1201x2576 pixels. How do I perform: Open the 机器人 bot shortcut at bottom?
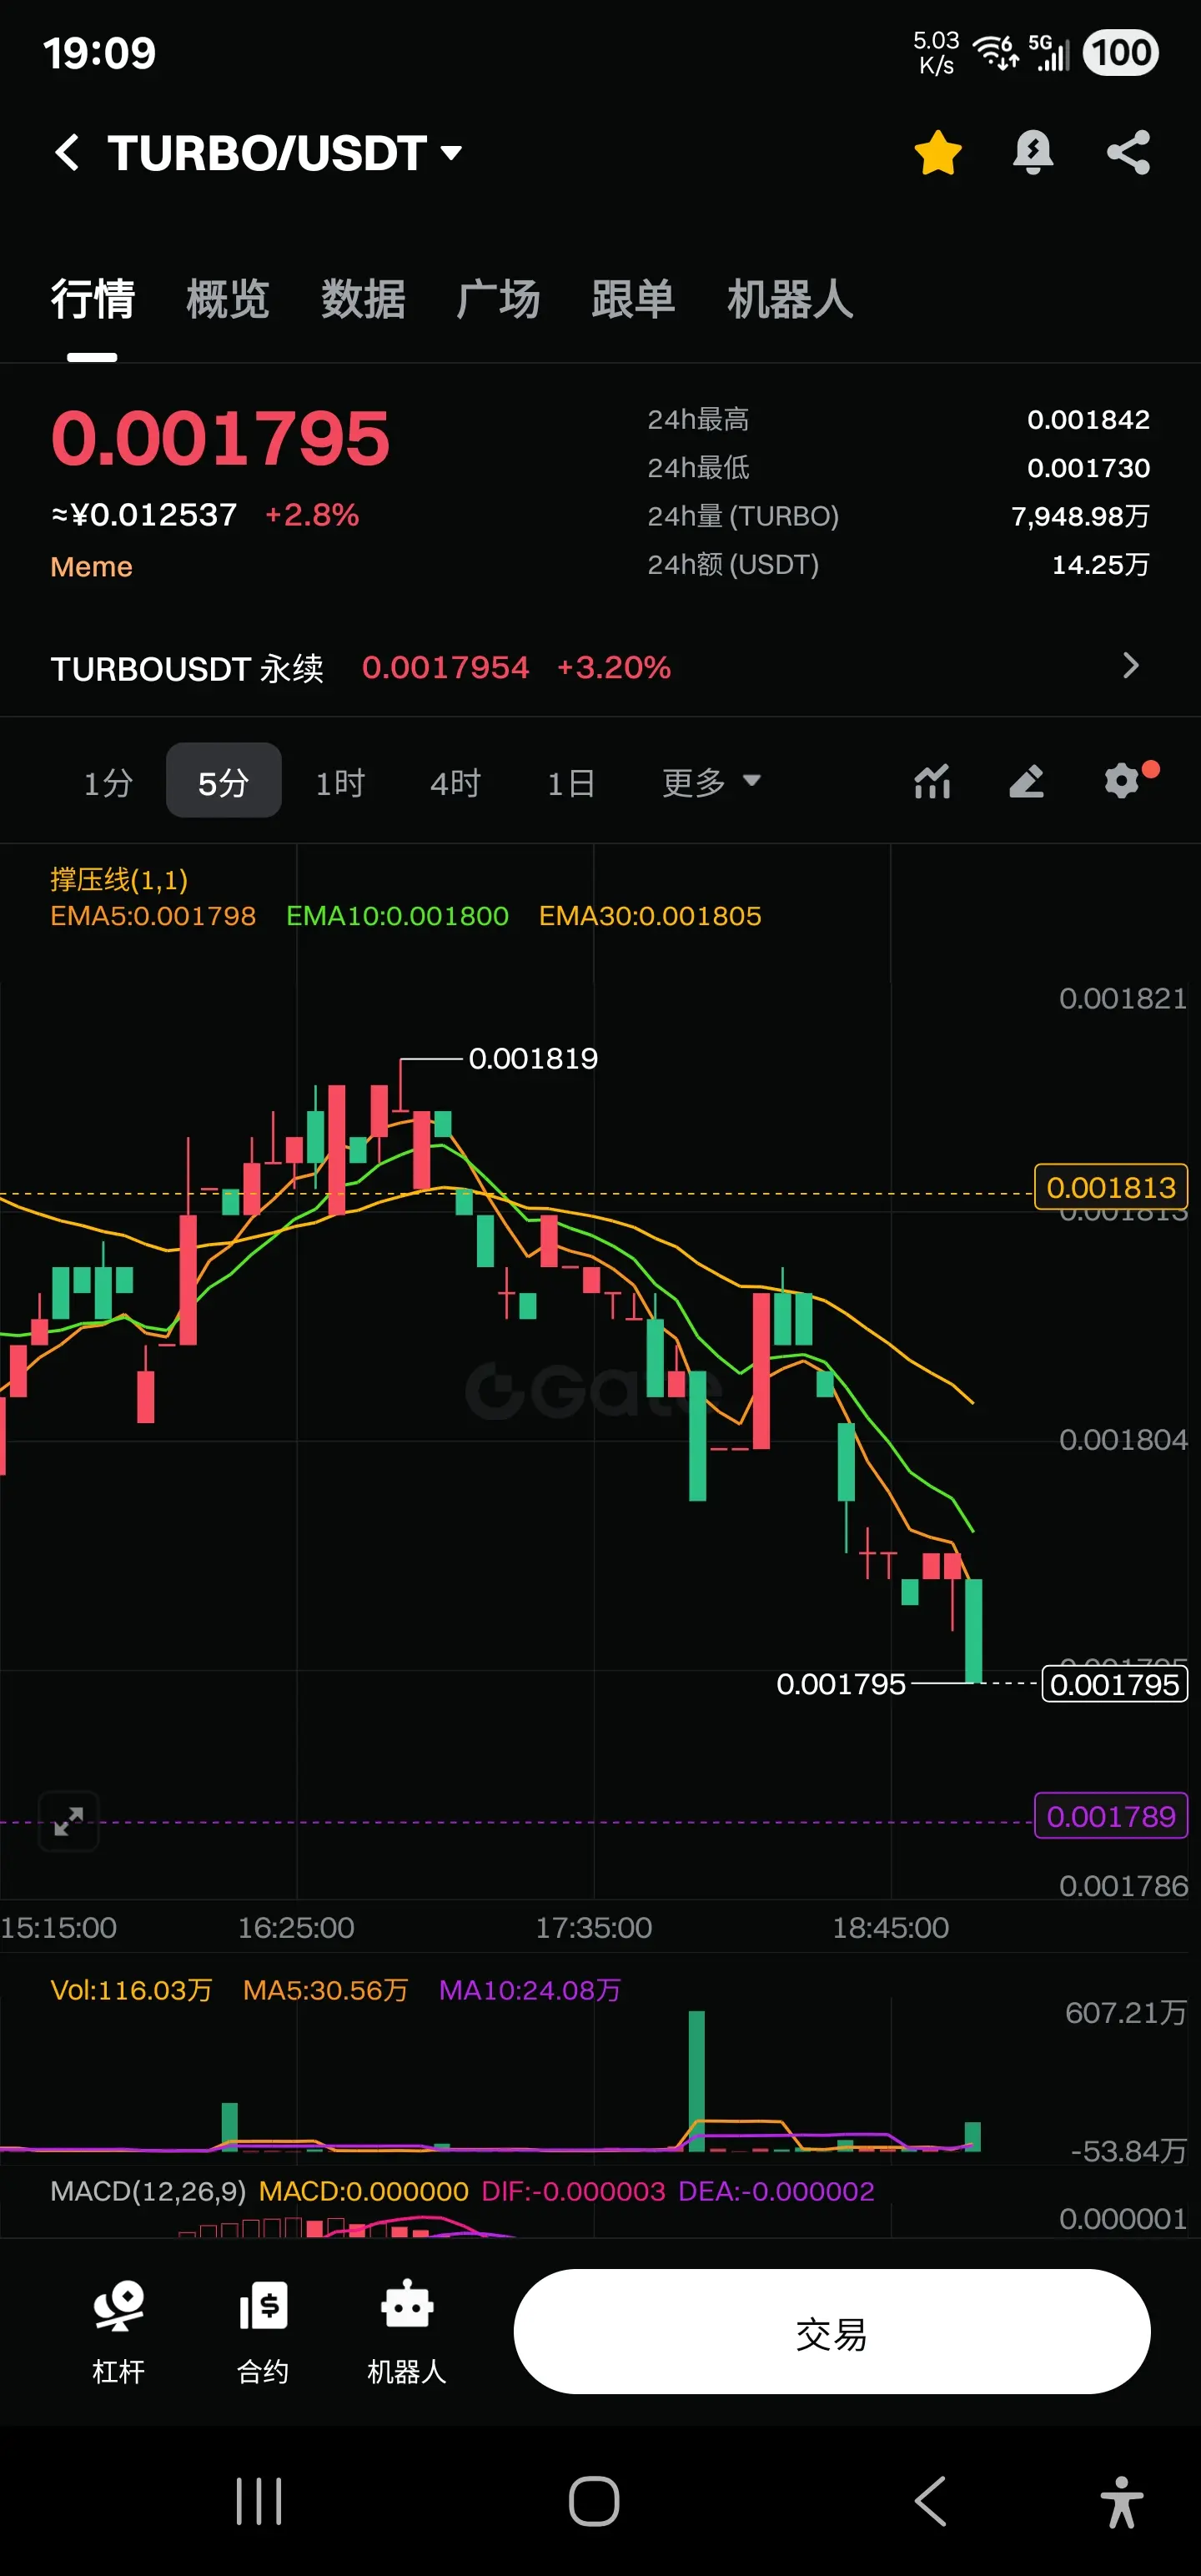tap(407, 2333)
